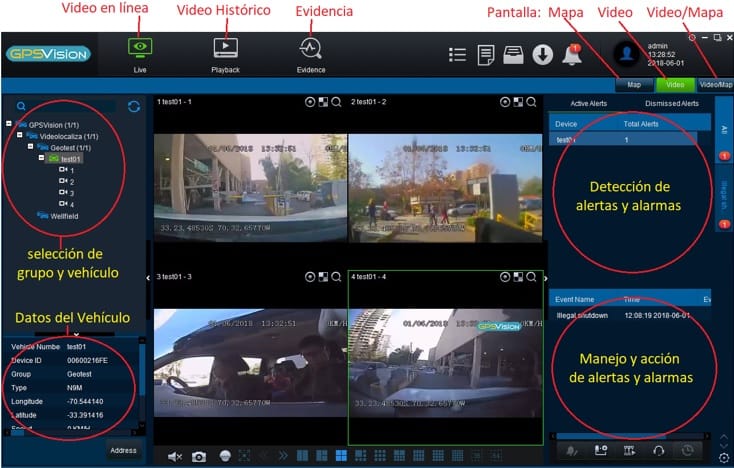Screen dimensions: 734x468
Task: Open the Dismissed Alerts tab
Action: (x=672, y=103)
